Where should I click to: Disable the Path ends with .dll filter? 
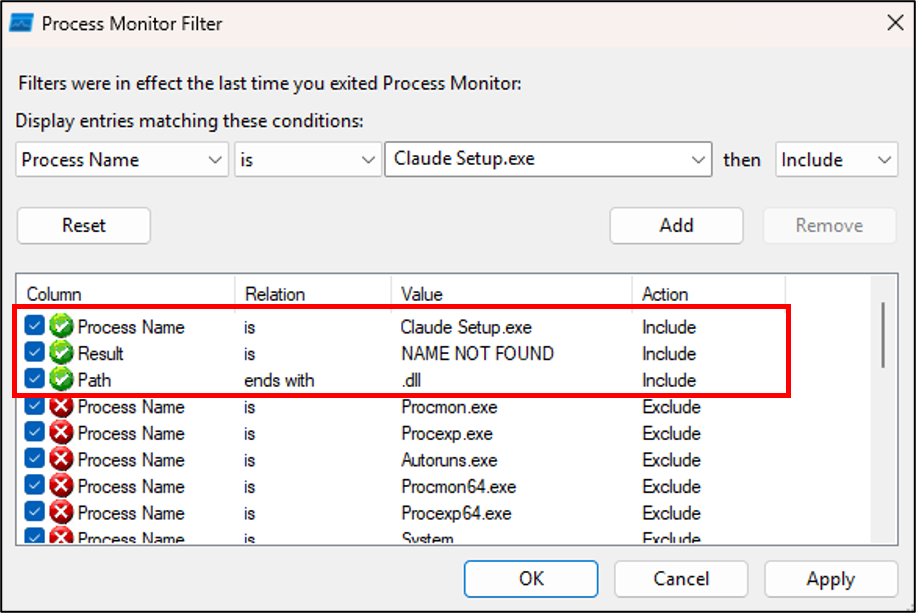pyautogui.click(x=35, y=380)
